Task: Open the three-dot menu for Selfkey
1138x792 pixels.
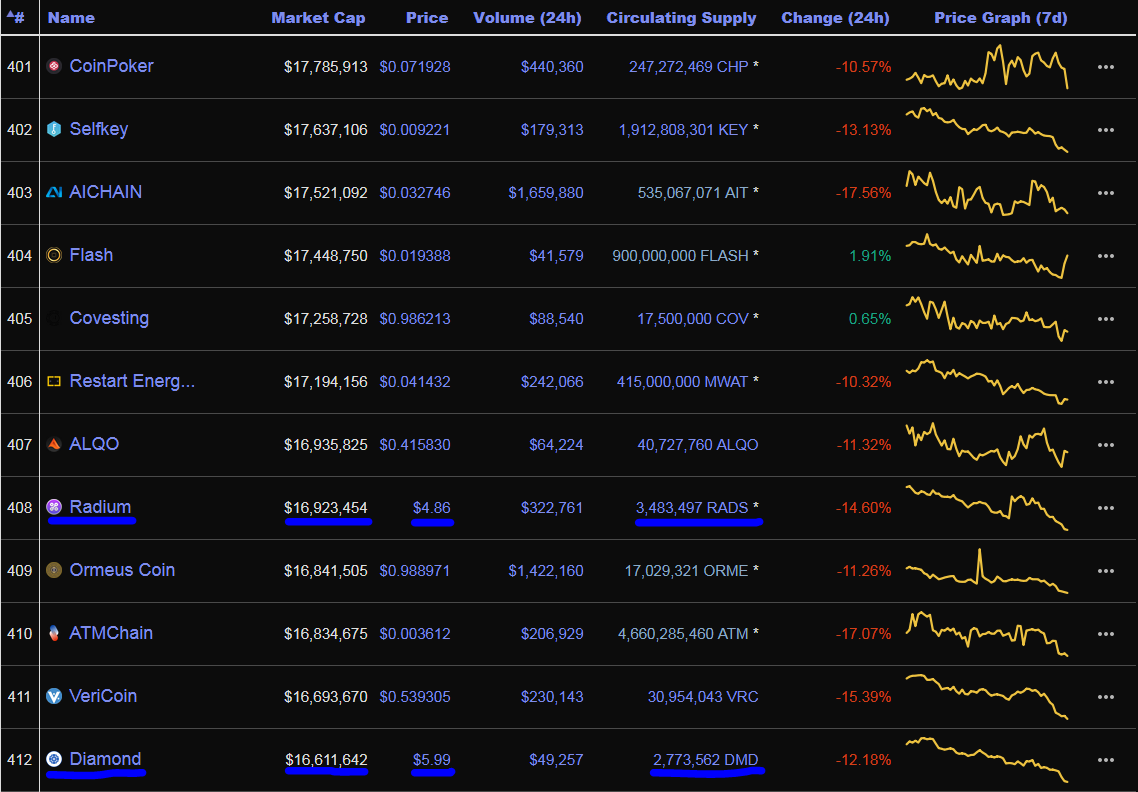Action: click(x=1106, y=130)
